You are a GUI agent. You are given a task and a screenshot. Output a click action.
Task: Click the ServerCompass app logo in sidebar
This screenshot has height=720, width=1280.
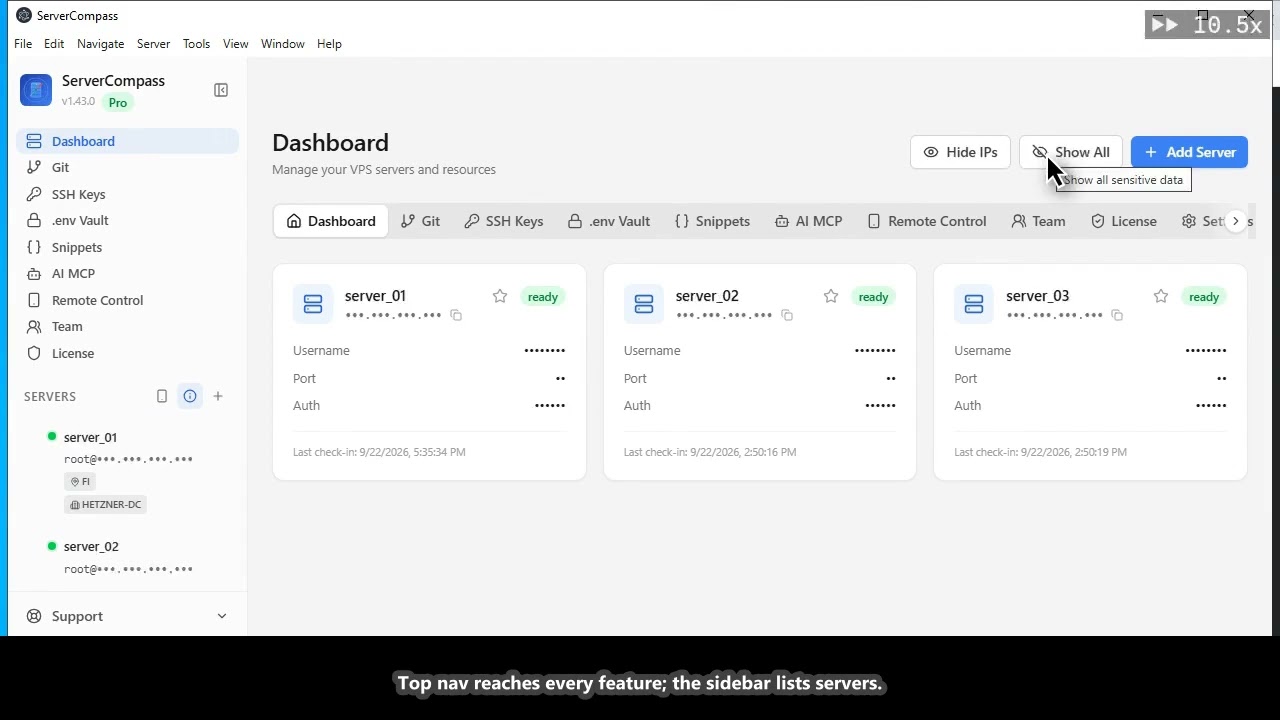point(36,90)
